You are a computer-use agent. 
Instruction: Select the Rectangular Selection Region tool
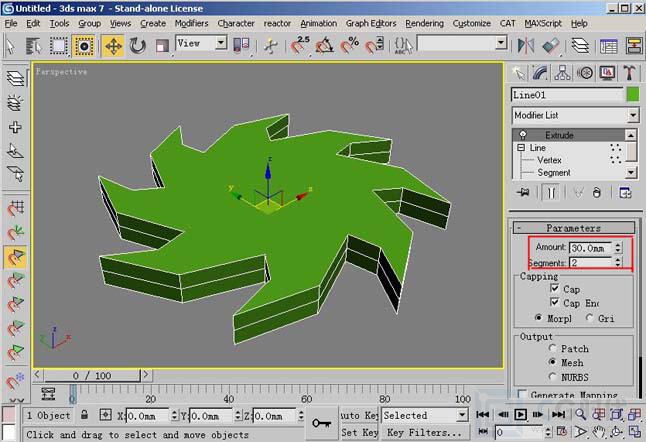(59, 46)
